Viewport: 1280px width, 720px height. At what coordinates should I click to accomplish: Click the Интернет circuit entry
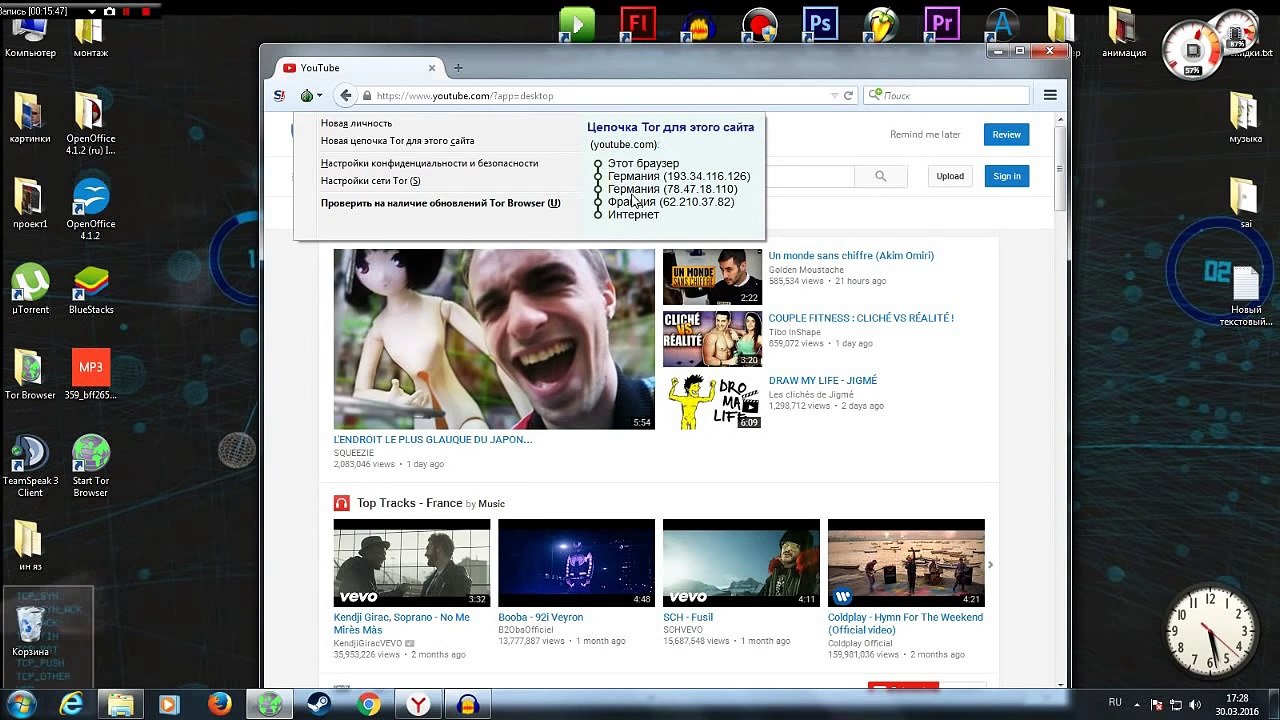[x=633, y=214]
